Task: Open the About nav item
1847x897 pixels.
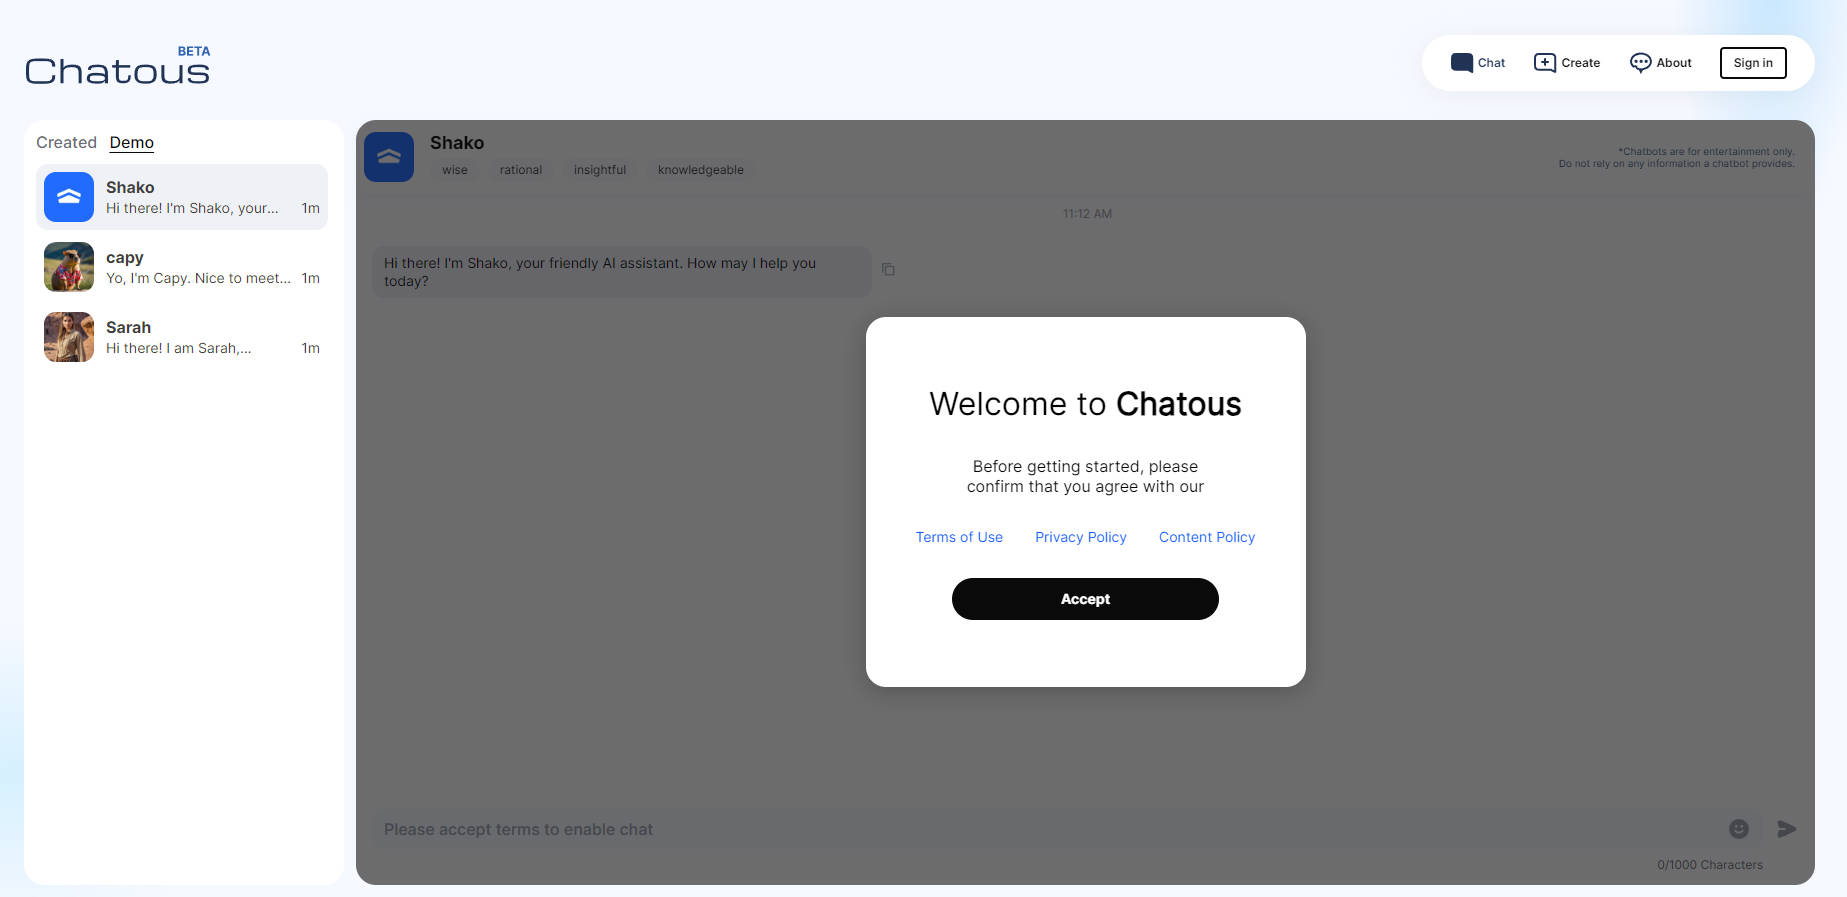Action: (x=1661, y=63)
